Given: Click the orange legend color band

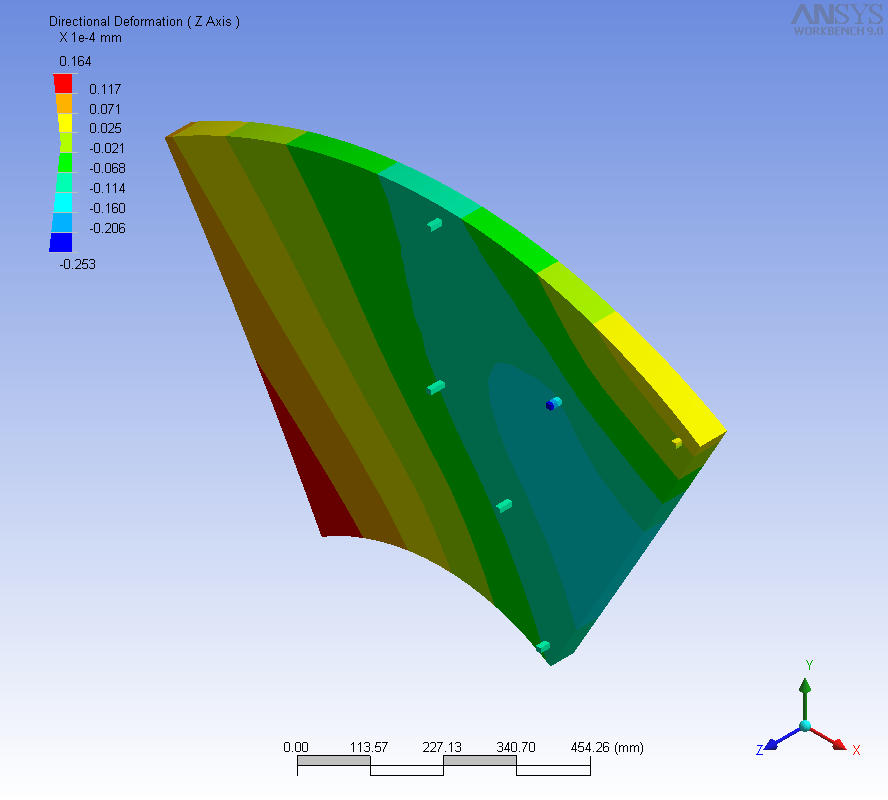Looking at the screenshot, I should [x=64, y=103].
